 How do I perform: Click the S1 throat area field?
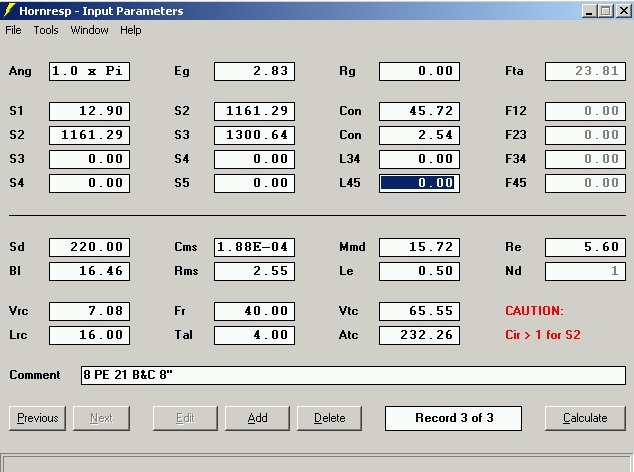pyautogui.click(x=89, y=111)
